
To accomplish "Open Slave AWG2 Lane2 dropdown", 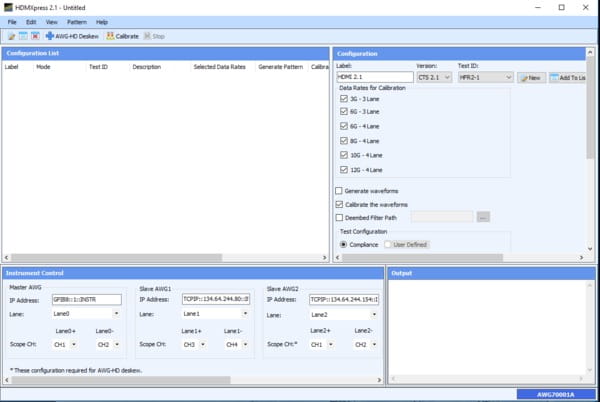I will [344, 315].
